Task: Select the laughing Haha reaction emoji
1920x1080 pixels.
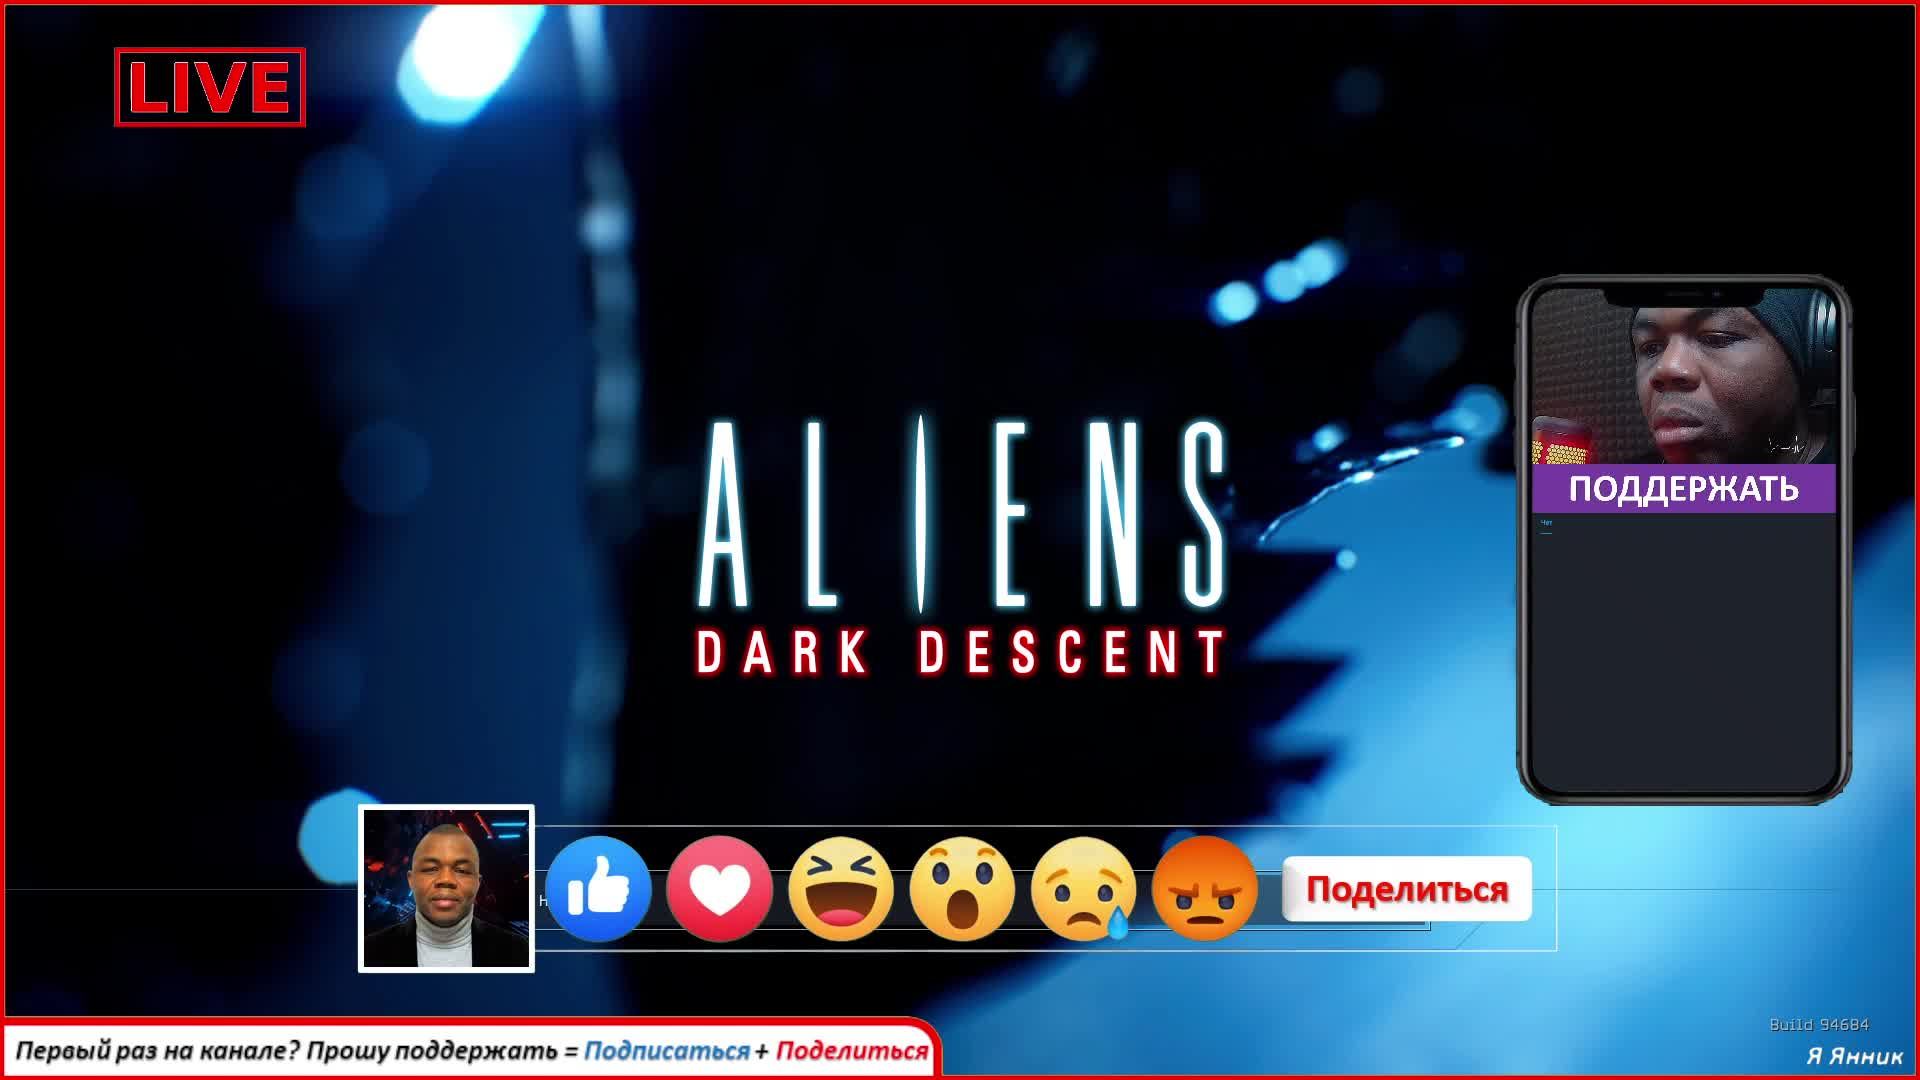Action: click(840, 889)
